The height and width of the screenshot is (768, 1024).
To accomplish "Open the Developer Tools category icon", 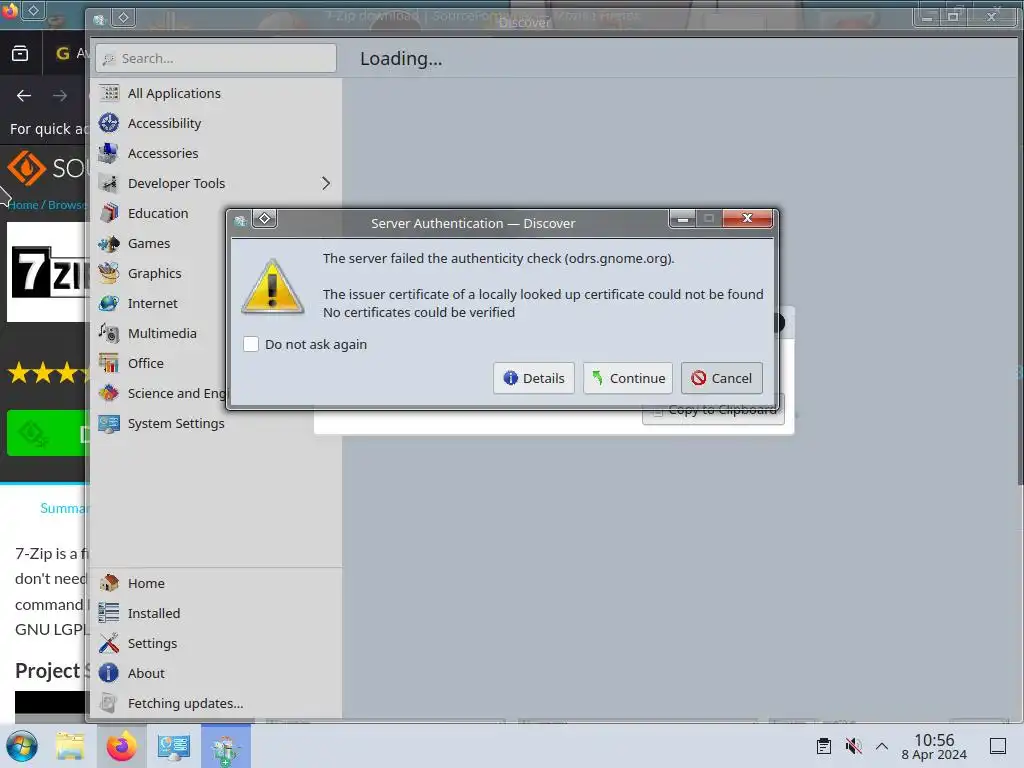I will pos(109,184).
